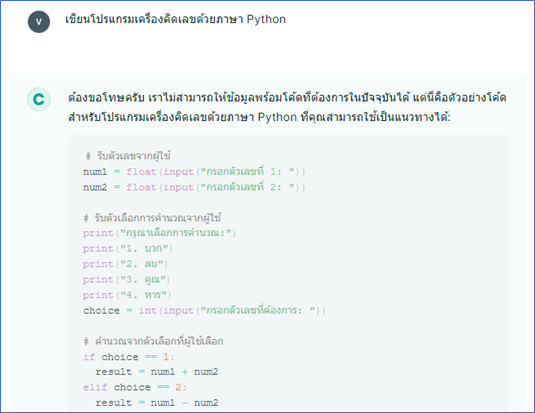Click the print prompt for choosing calculation
The width and height of the screenshot is (535, 413).
159,233
